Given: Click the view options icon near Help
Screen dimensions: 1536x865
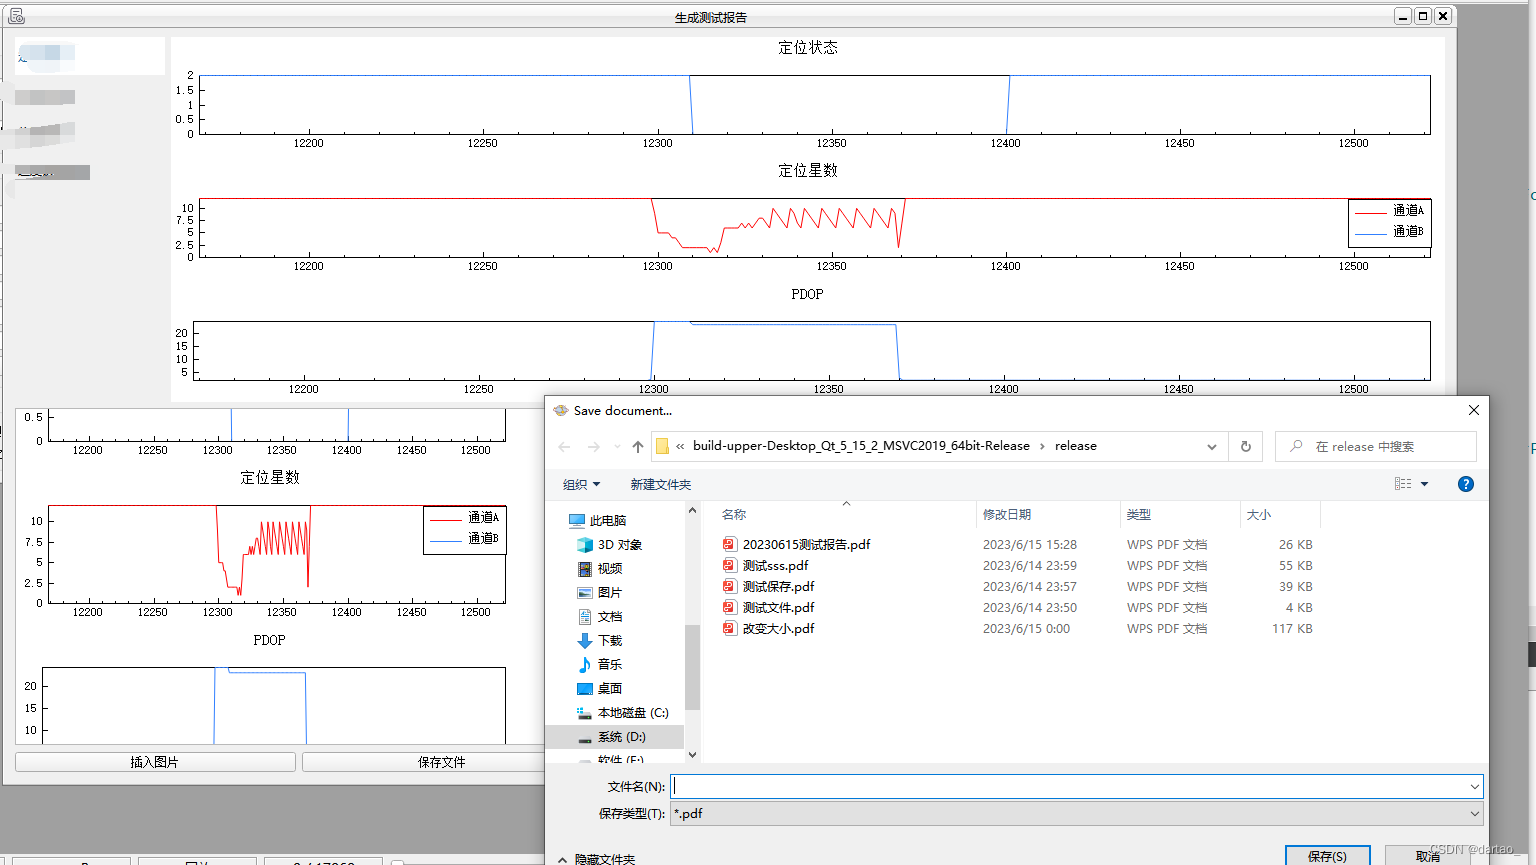Looking at the screenshot, I should (x=1407, y=483).
